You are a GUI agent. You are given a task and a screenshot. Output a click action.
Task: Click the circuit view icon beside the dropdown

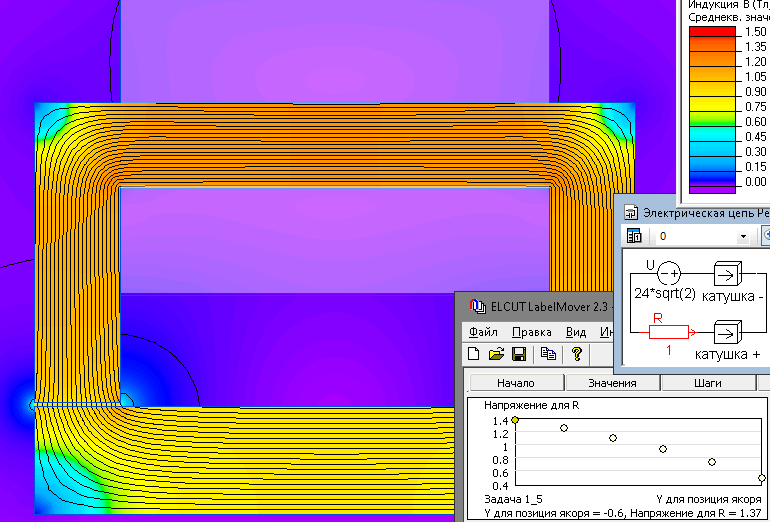(634, 237)
